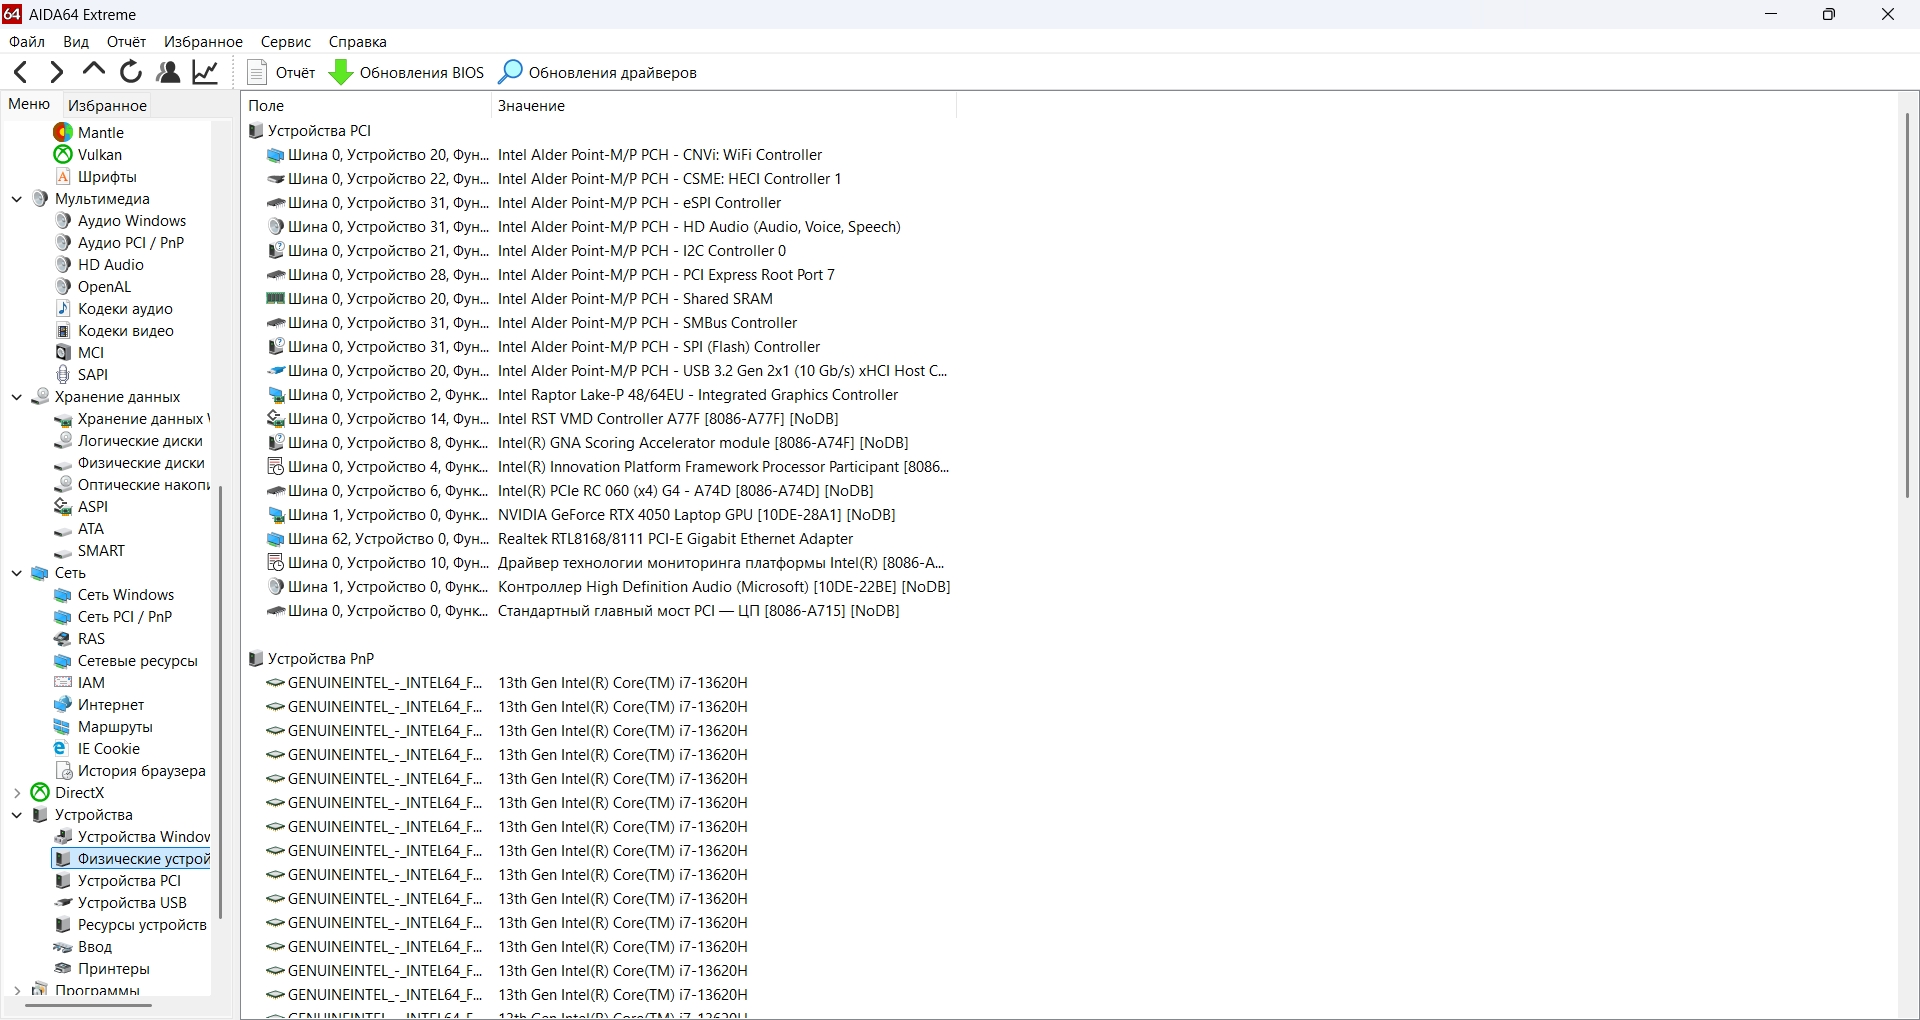Click the left tree vertical scrollbar thumb
The width and height of the screenshot is (1920, 1020).
(220, 702)
